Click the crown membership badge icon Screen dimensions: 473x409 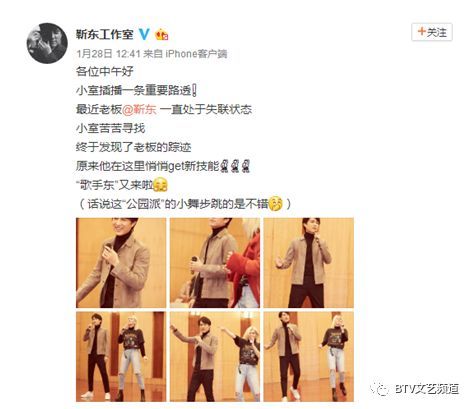162,34
